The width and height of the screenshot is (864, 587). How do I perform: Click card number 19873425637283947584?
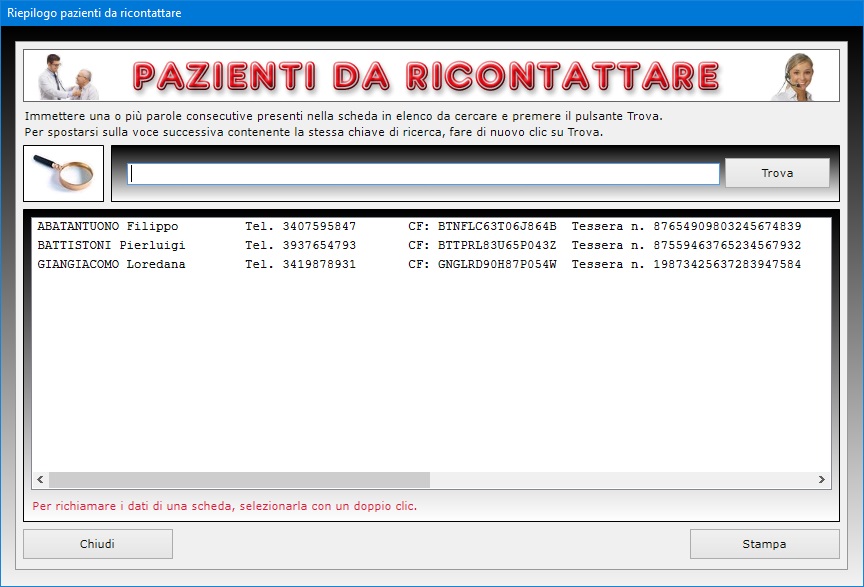coord(727,265)
